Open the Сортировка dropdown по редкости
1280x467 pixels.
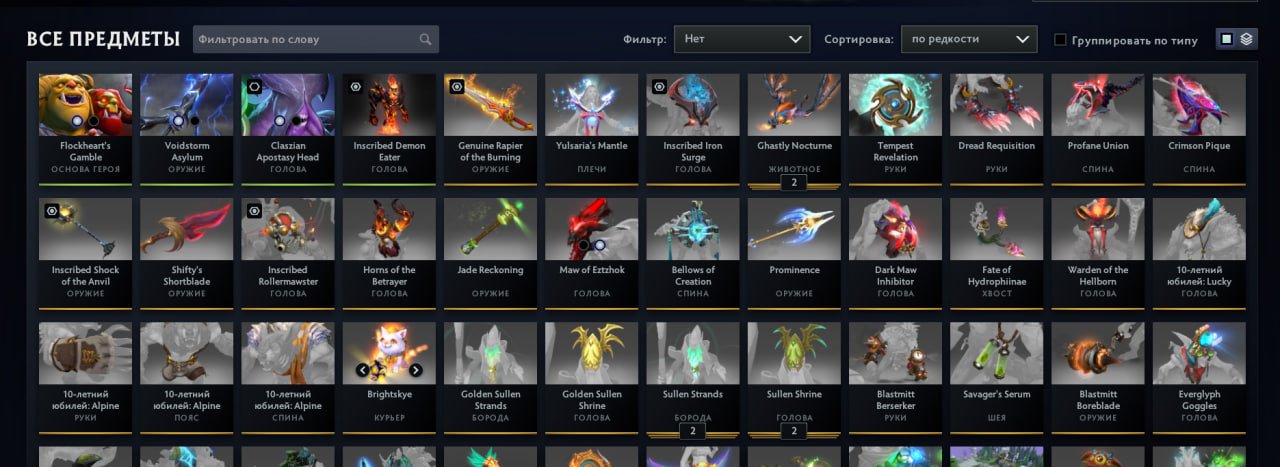[968, 39]
